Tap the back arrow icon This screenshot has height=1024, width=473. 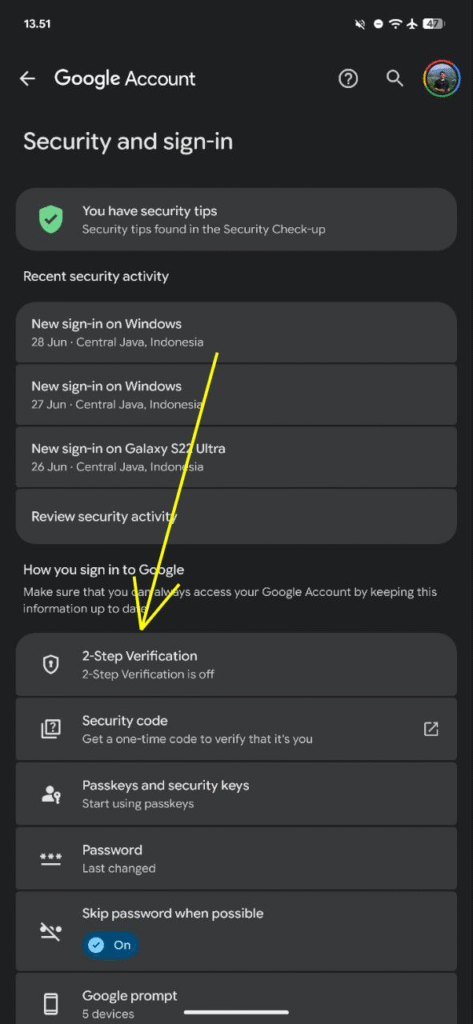(27, 79)
